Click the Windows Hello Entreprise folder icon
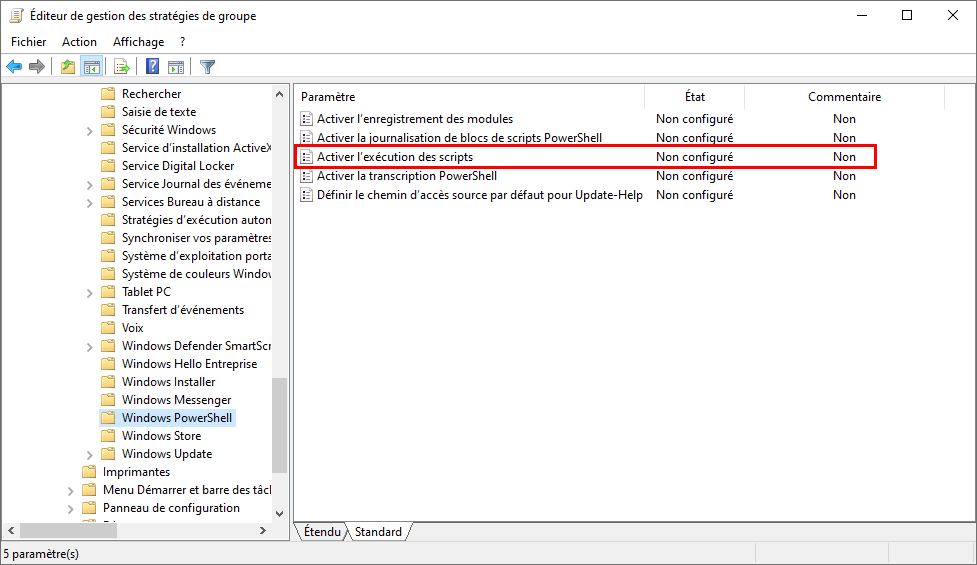The width and height of the screenshot is (977, 565). tap(108, 364)
